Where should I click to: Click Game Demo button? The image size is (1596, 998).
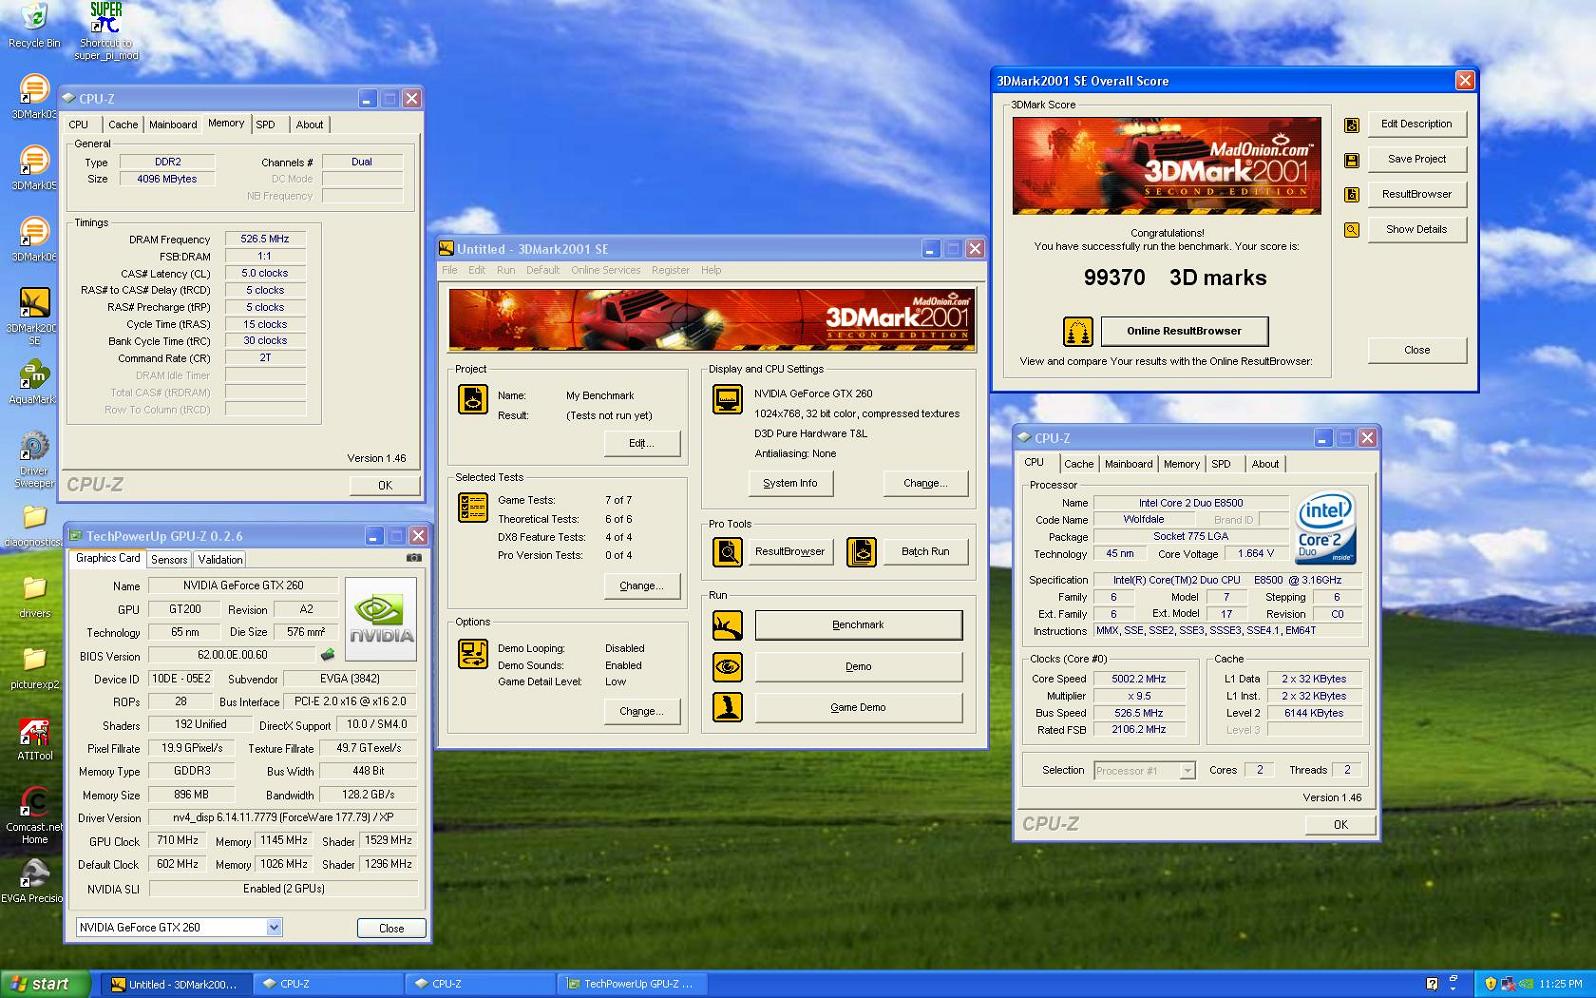coord(858,707)
